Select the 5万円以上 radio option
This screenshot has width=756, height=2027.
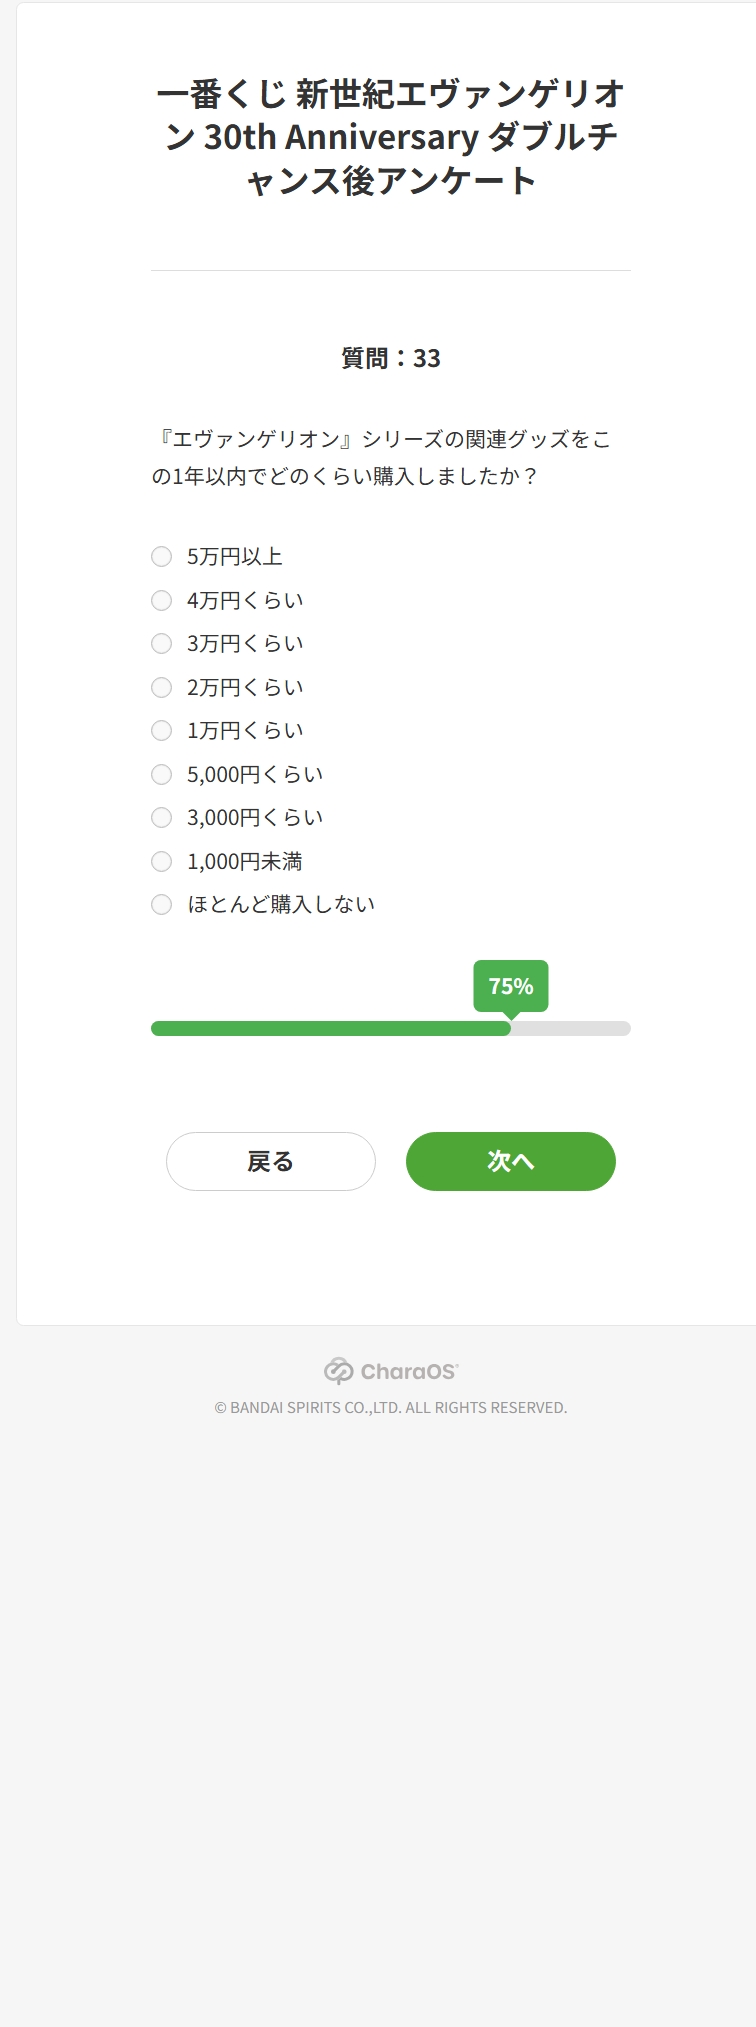tap(162, 556)
